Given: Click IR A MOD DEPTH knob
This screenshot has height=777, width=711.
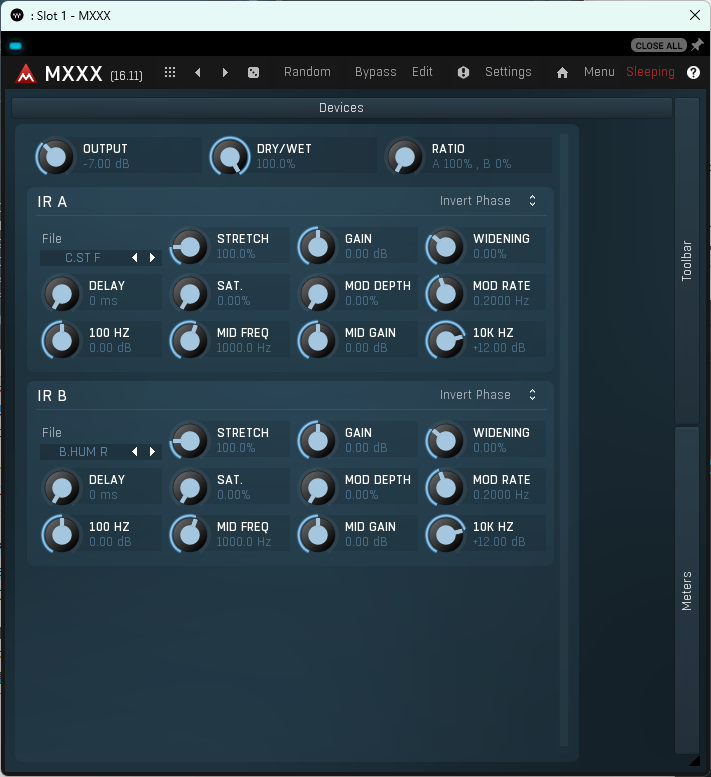Looking at the screenshot, I should pos(317,293).
